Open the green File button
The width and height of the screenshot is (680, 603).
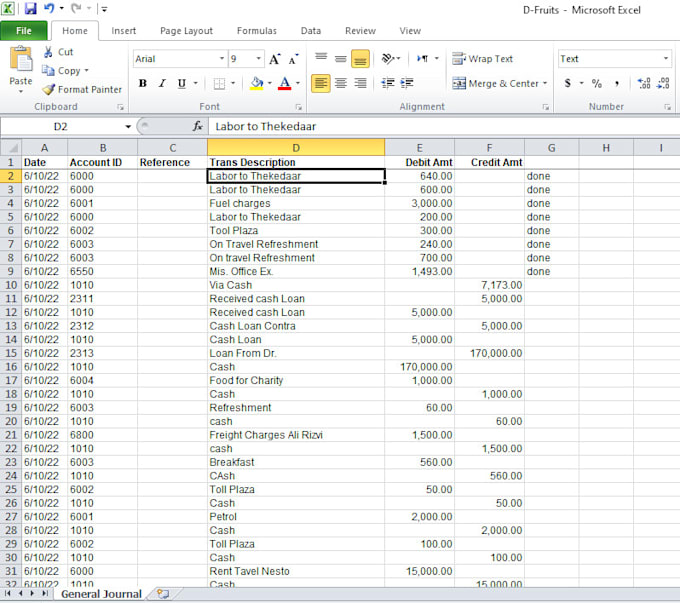pyautogui.click(x=23, y=31)
